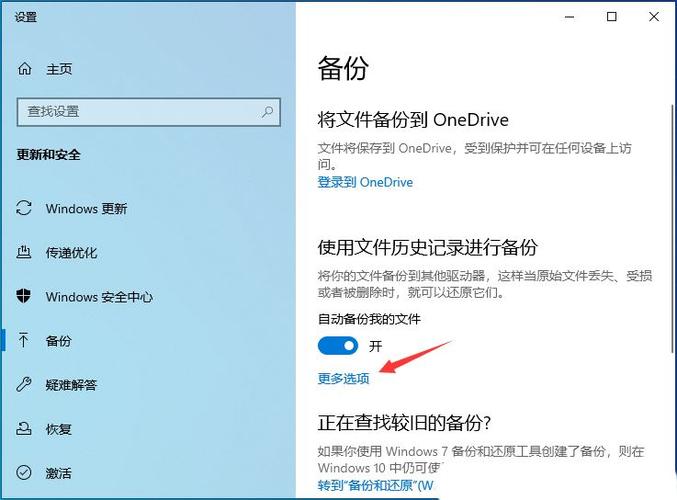Image resolution: width=677 pixels, height=500 pixels.
Task: Minimize the 设置 window
Action: [569, 17]
